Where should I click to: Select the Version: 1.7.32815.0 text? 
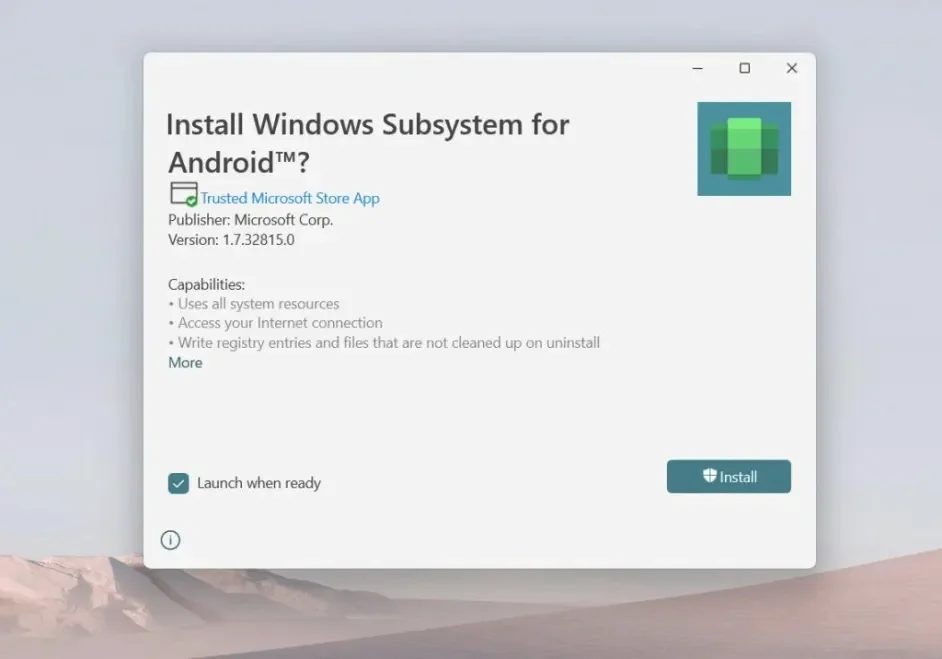pyautogui.click(x=231, y=240)
